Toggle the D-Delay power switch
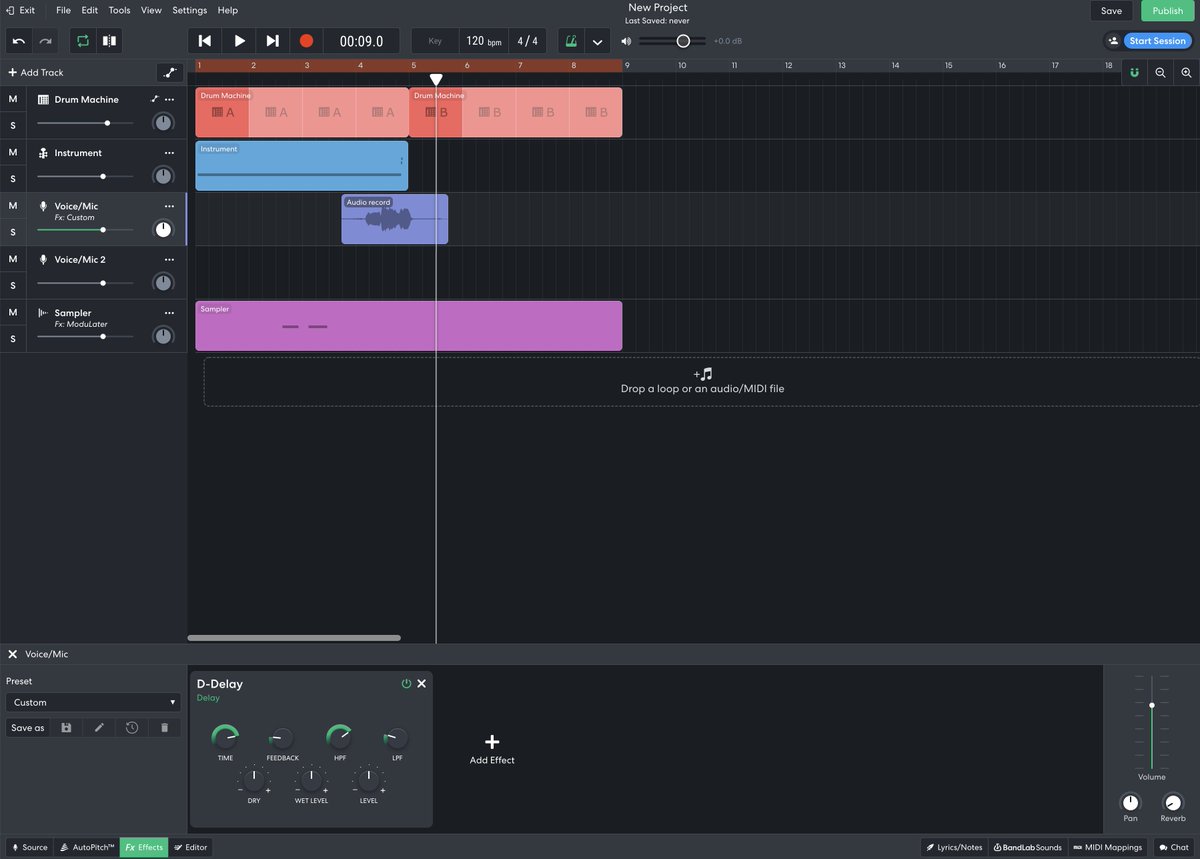This screenshot has height=859, width=1200. click(406, 683)
